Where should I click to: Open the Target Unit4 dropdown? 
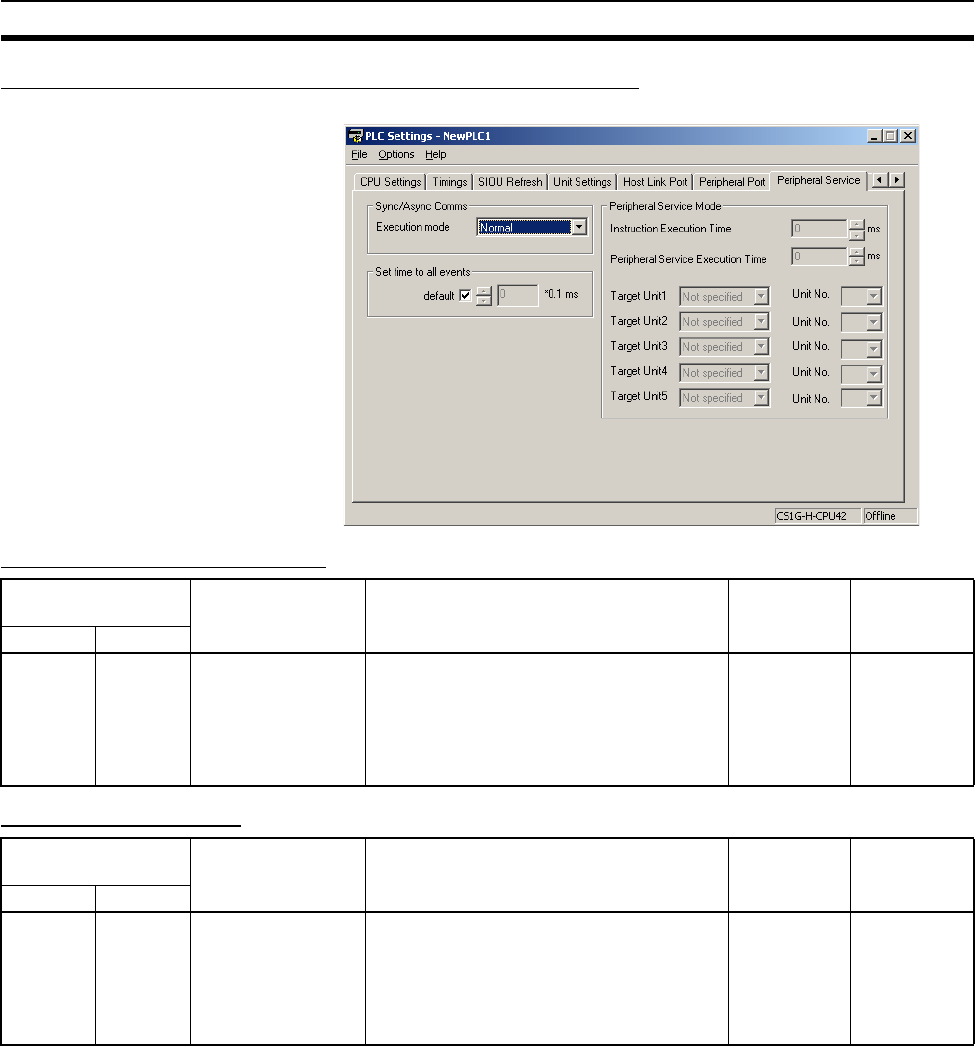tap(724, 372)
